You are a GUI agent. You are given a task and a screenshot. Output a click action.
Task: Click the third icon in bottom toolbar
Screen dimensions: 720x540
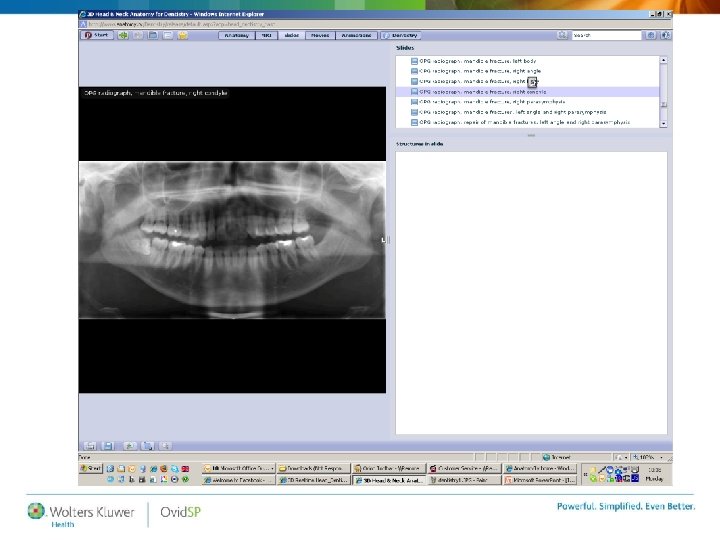pos(130,446)
